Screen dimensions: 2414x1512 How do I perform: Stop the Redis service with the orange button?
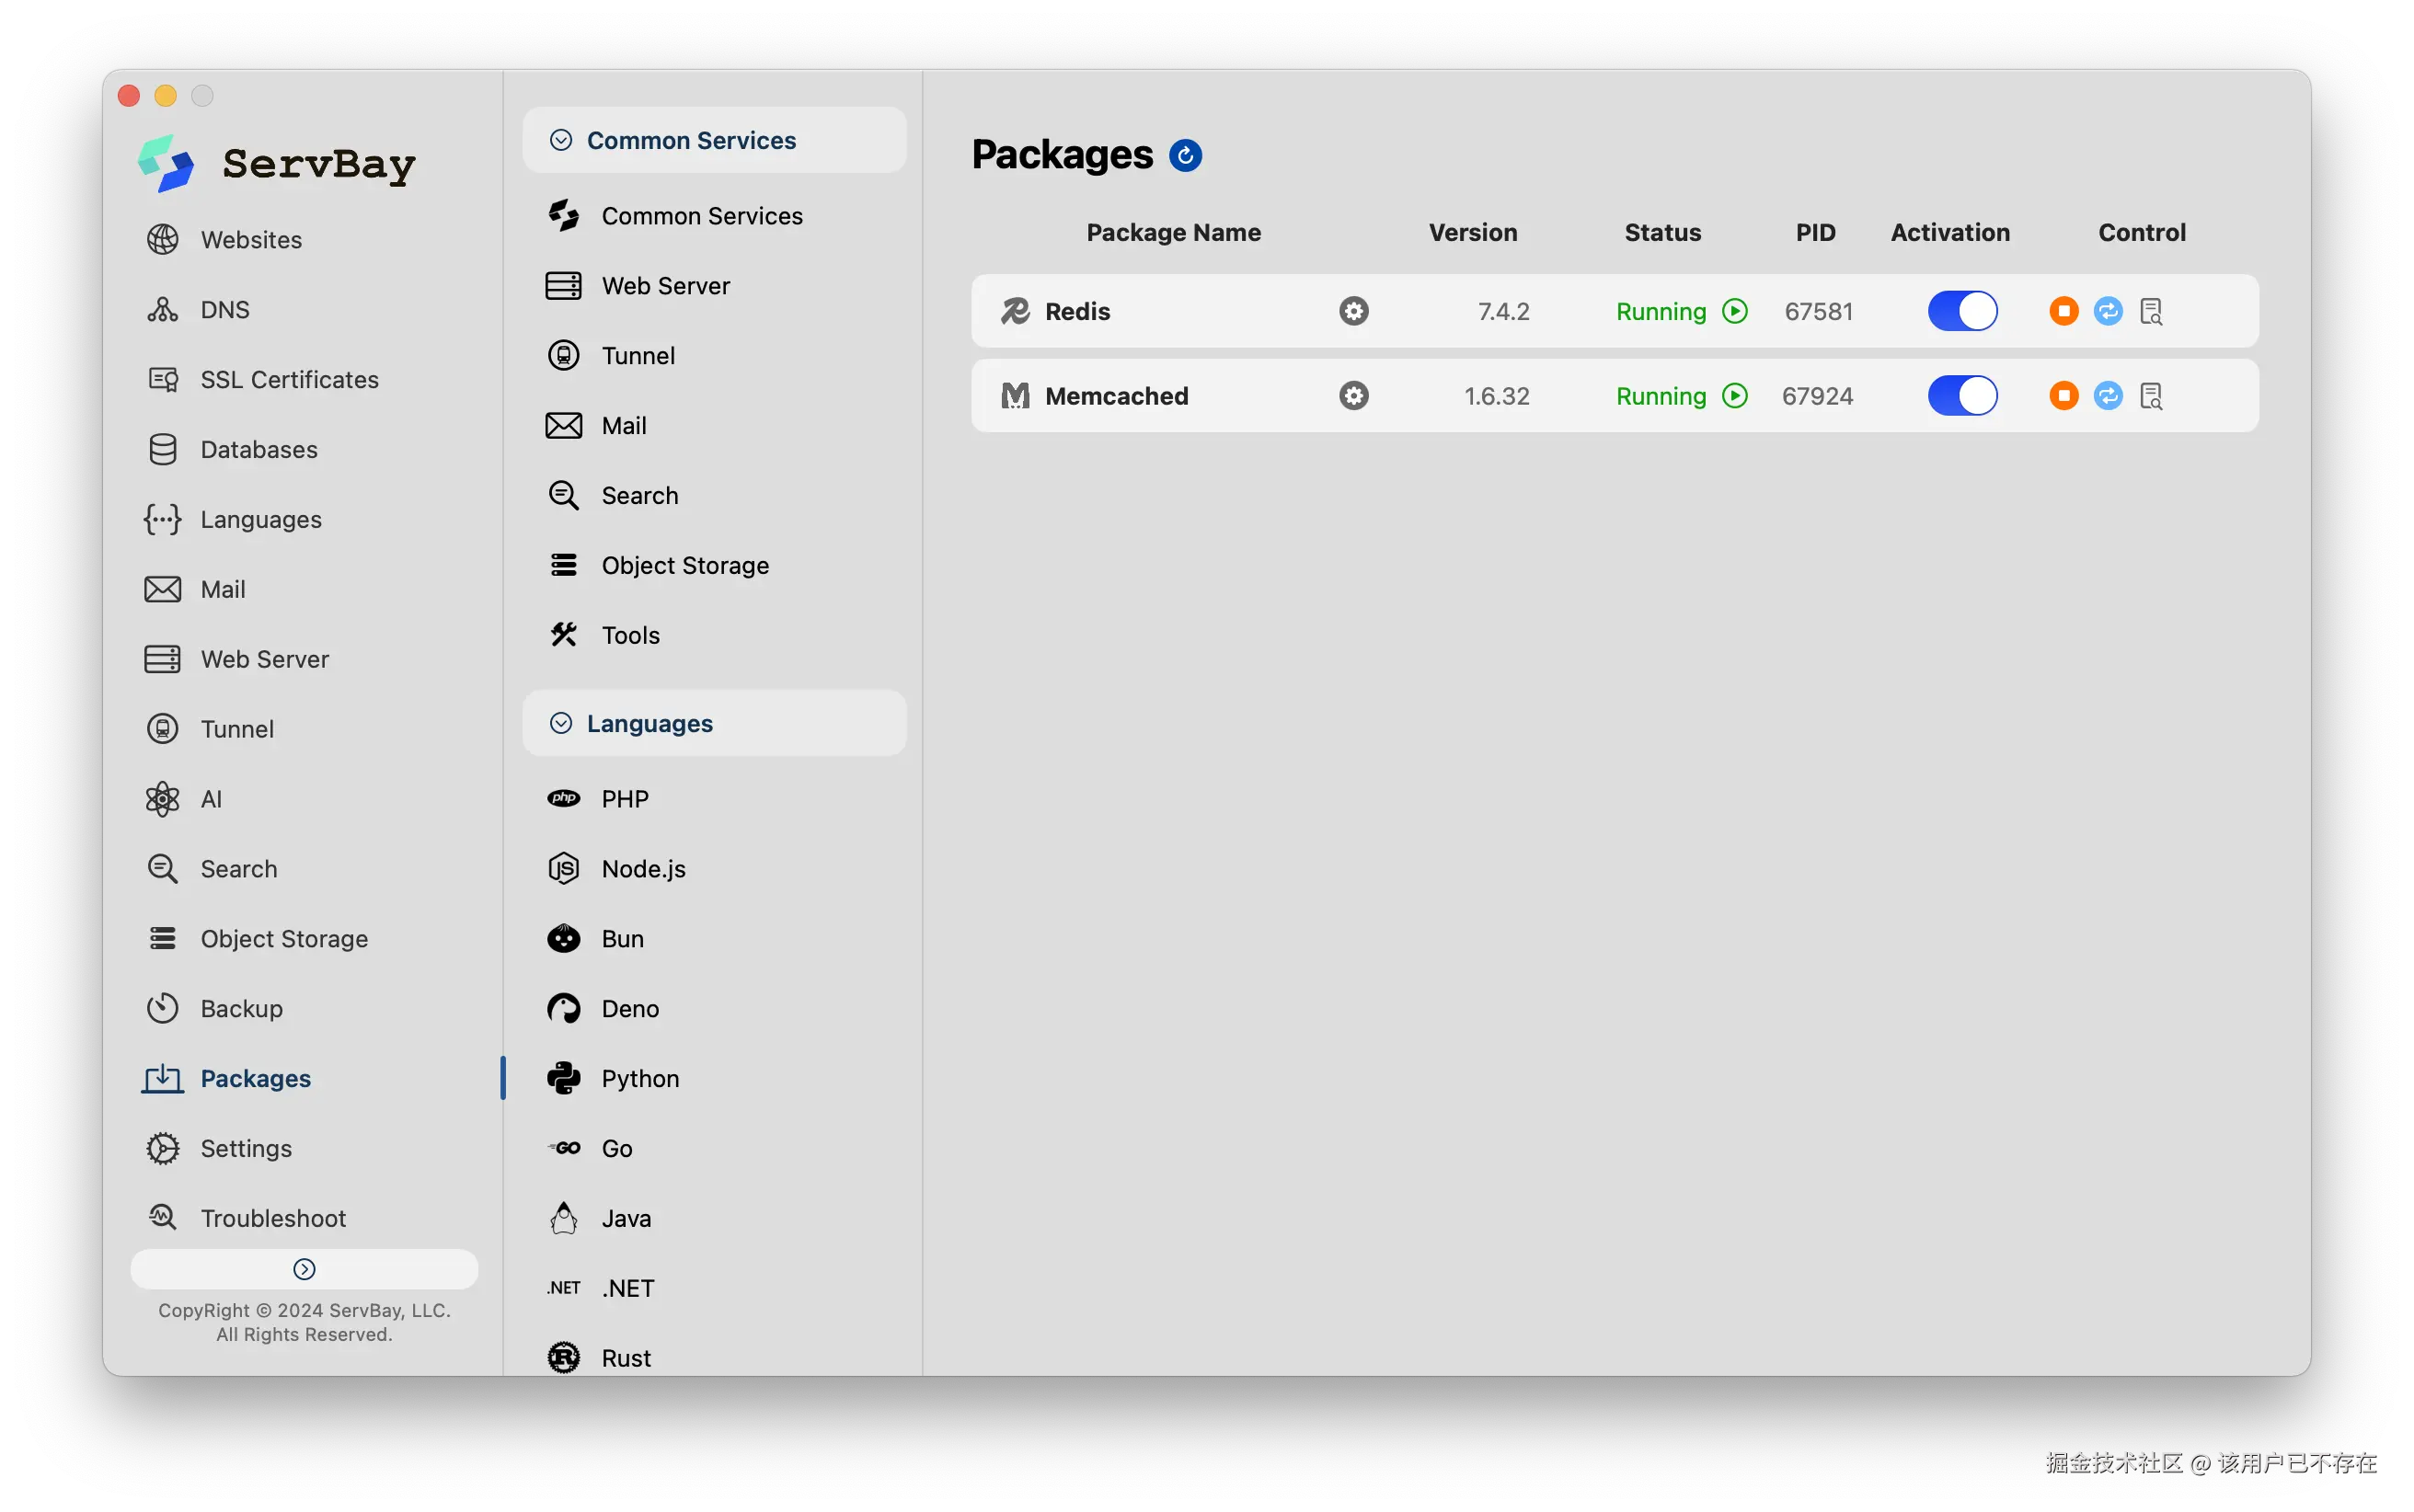pyautogui.click(x=2063, y=311)
